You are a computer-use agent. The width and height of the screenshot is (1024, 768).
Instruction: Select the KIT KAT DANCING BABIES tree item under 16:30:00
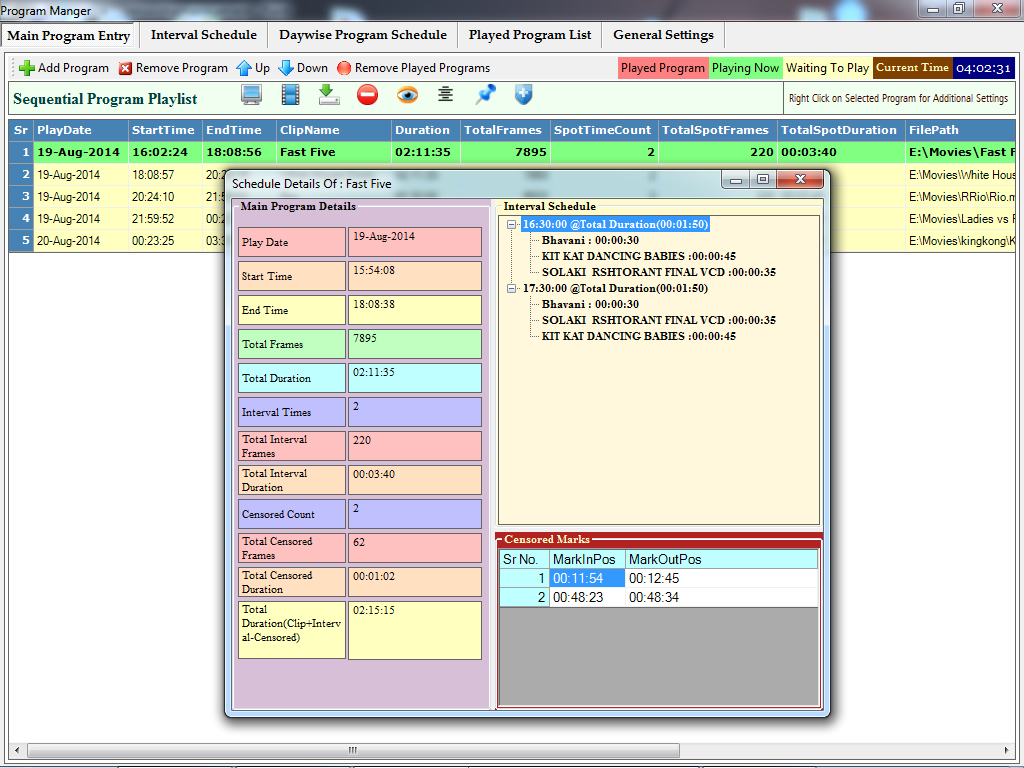point(638,256)
